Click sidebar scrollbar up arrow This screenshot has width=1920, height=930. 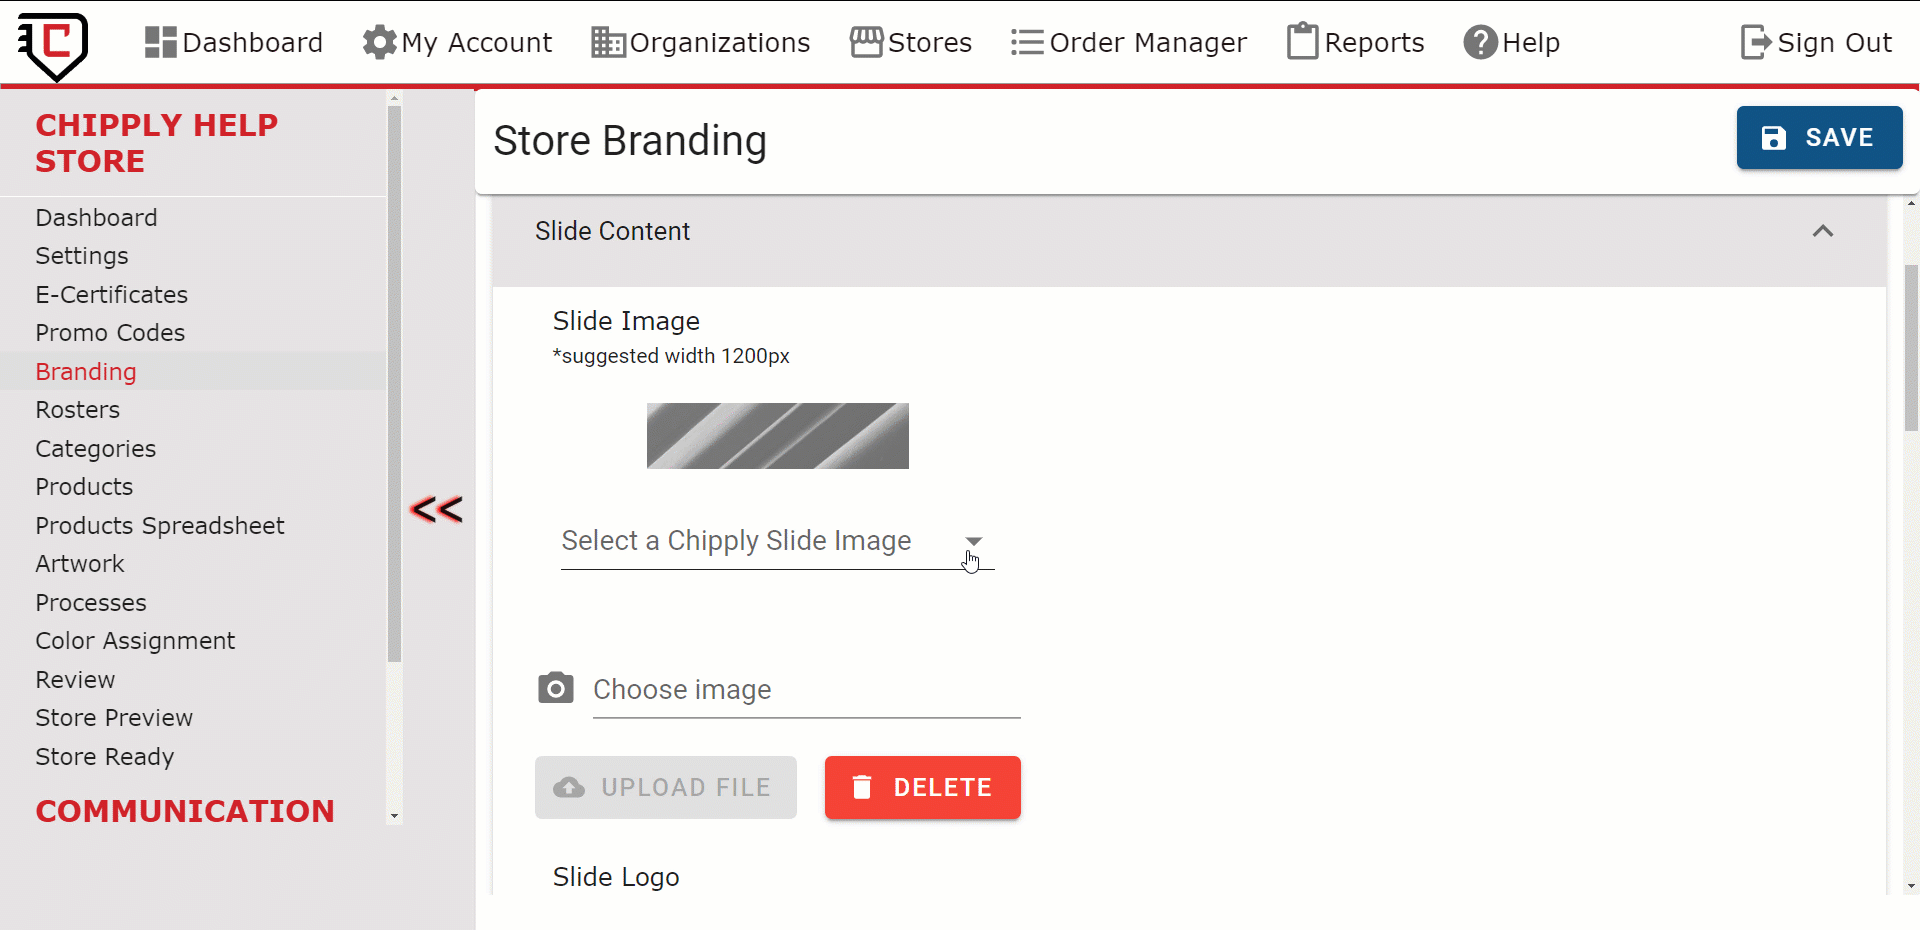click(394, 98)
